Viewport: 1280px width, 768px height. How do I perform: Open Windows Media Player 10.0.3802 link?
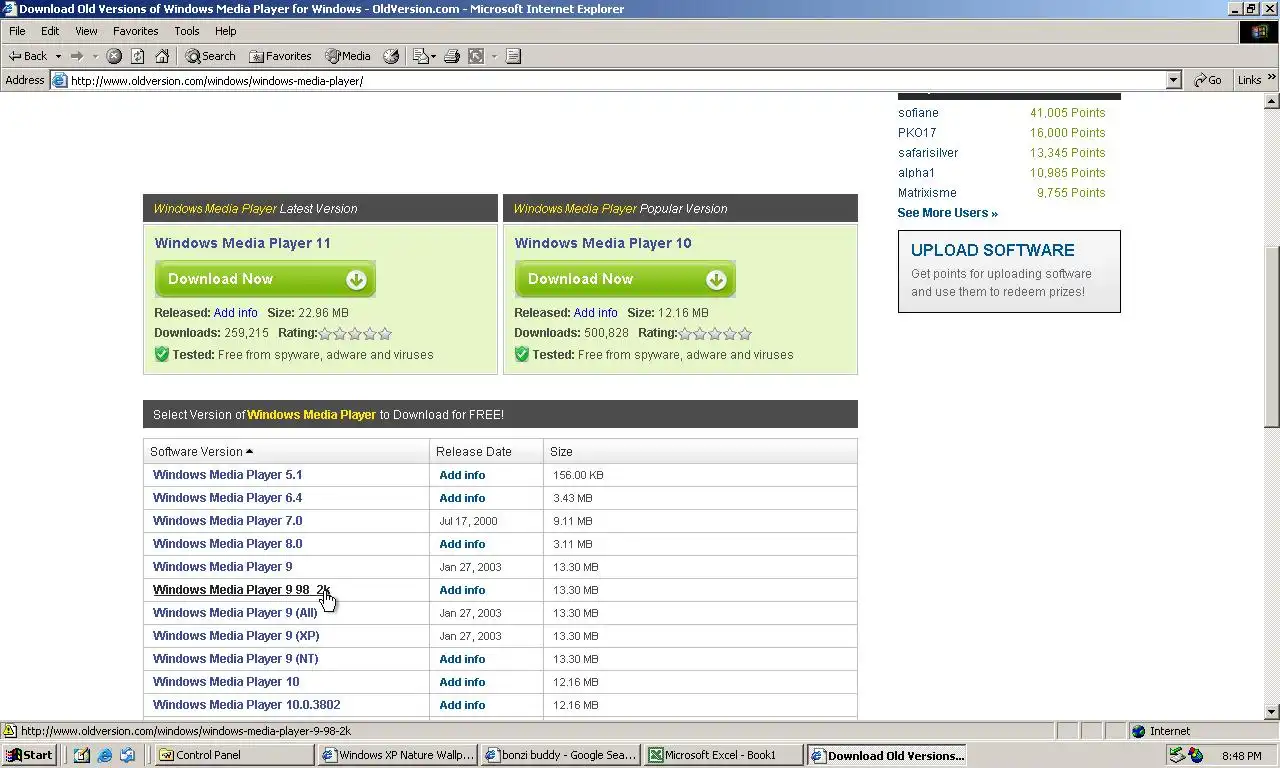tap(246, 705)
